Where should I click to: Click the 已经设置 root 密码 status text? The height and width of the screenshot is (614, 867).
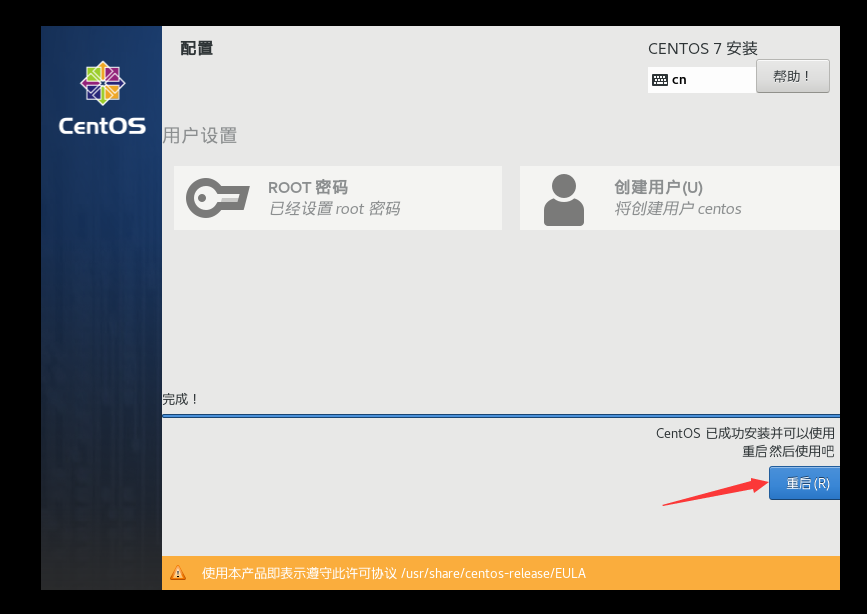click(334, 209)
